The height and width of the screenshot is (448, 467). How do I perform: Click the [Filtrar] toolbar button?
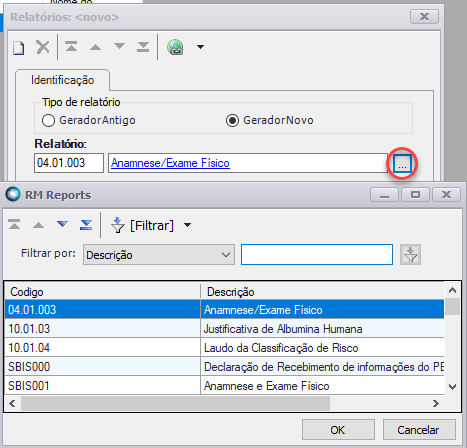pyautogui.click(x=142, y=225)
